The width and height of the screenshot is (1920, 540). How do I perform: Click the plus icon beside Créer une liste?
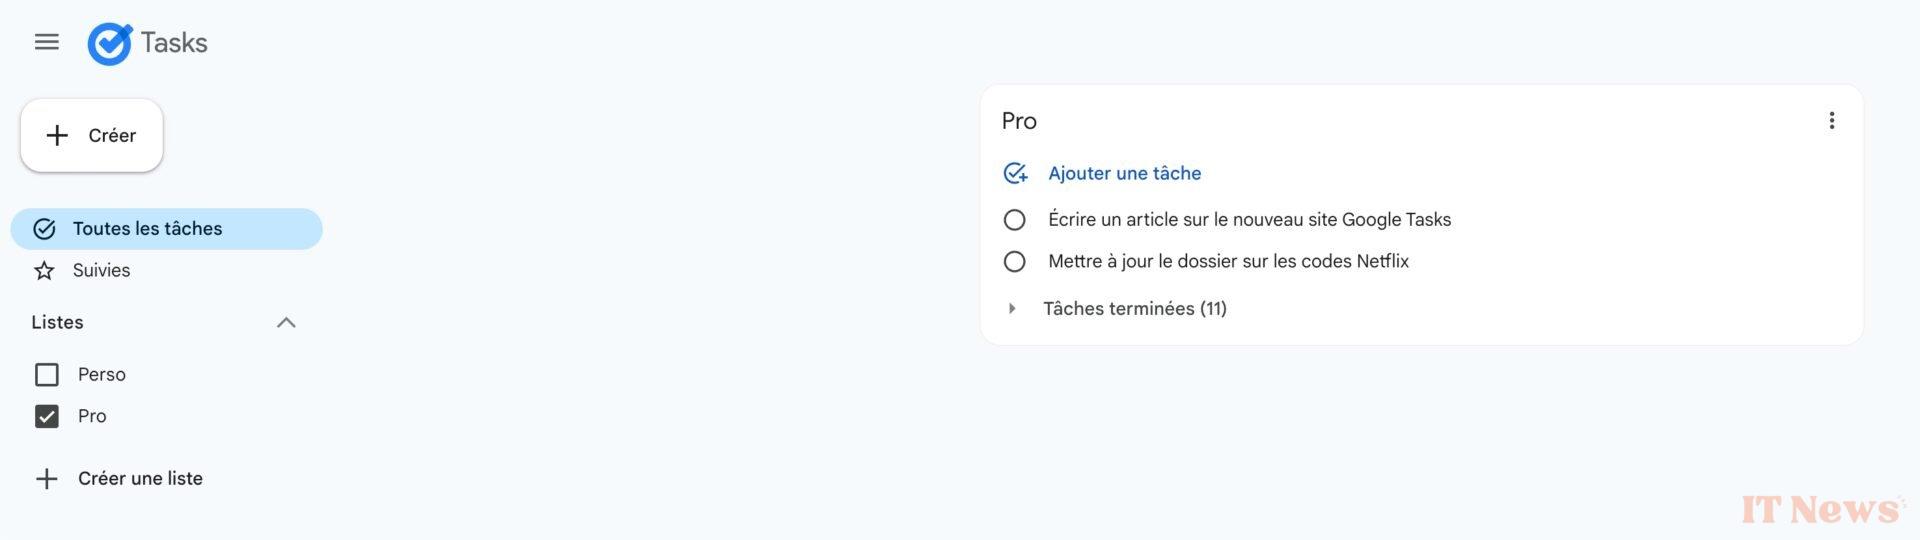click(x=46, y=479)
